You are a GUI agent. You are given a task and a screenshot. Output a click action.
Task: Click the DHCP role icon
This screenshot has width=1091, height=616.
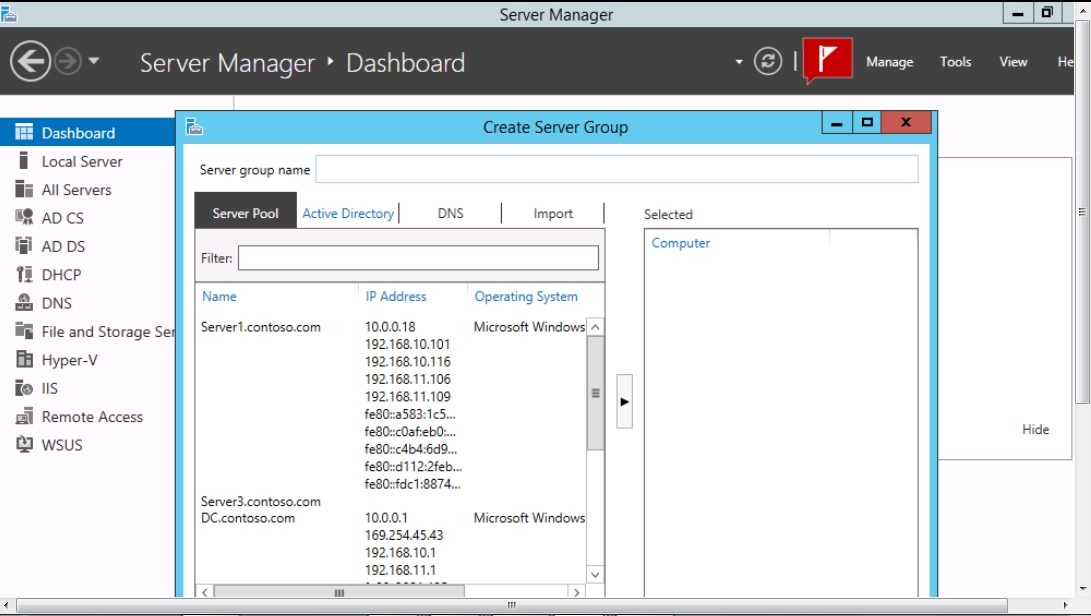point(24,274)
